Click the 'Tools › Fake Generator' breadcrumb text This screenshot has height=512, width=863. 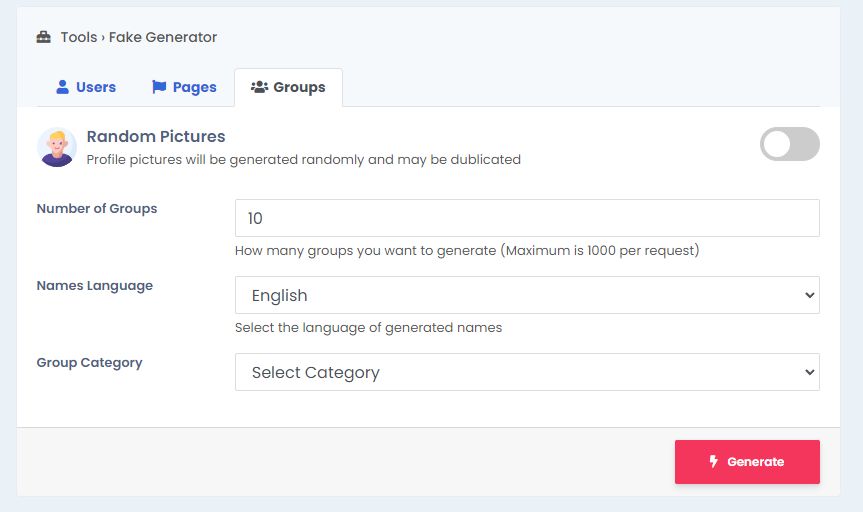click(139, 37)
